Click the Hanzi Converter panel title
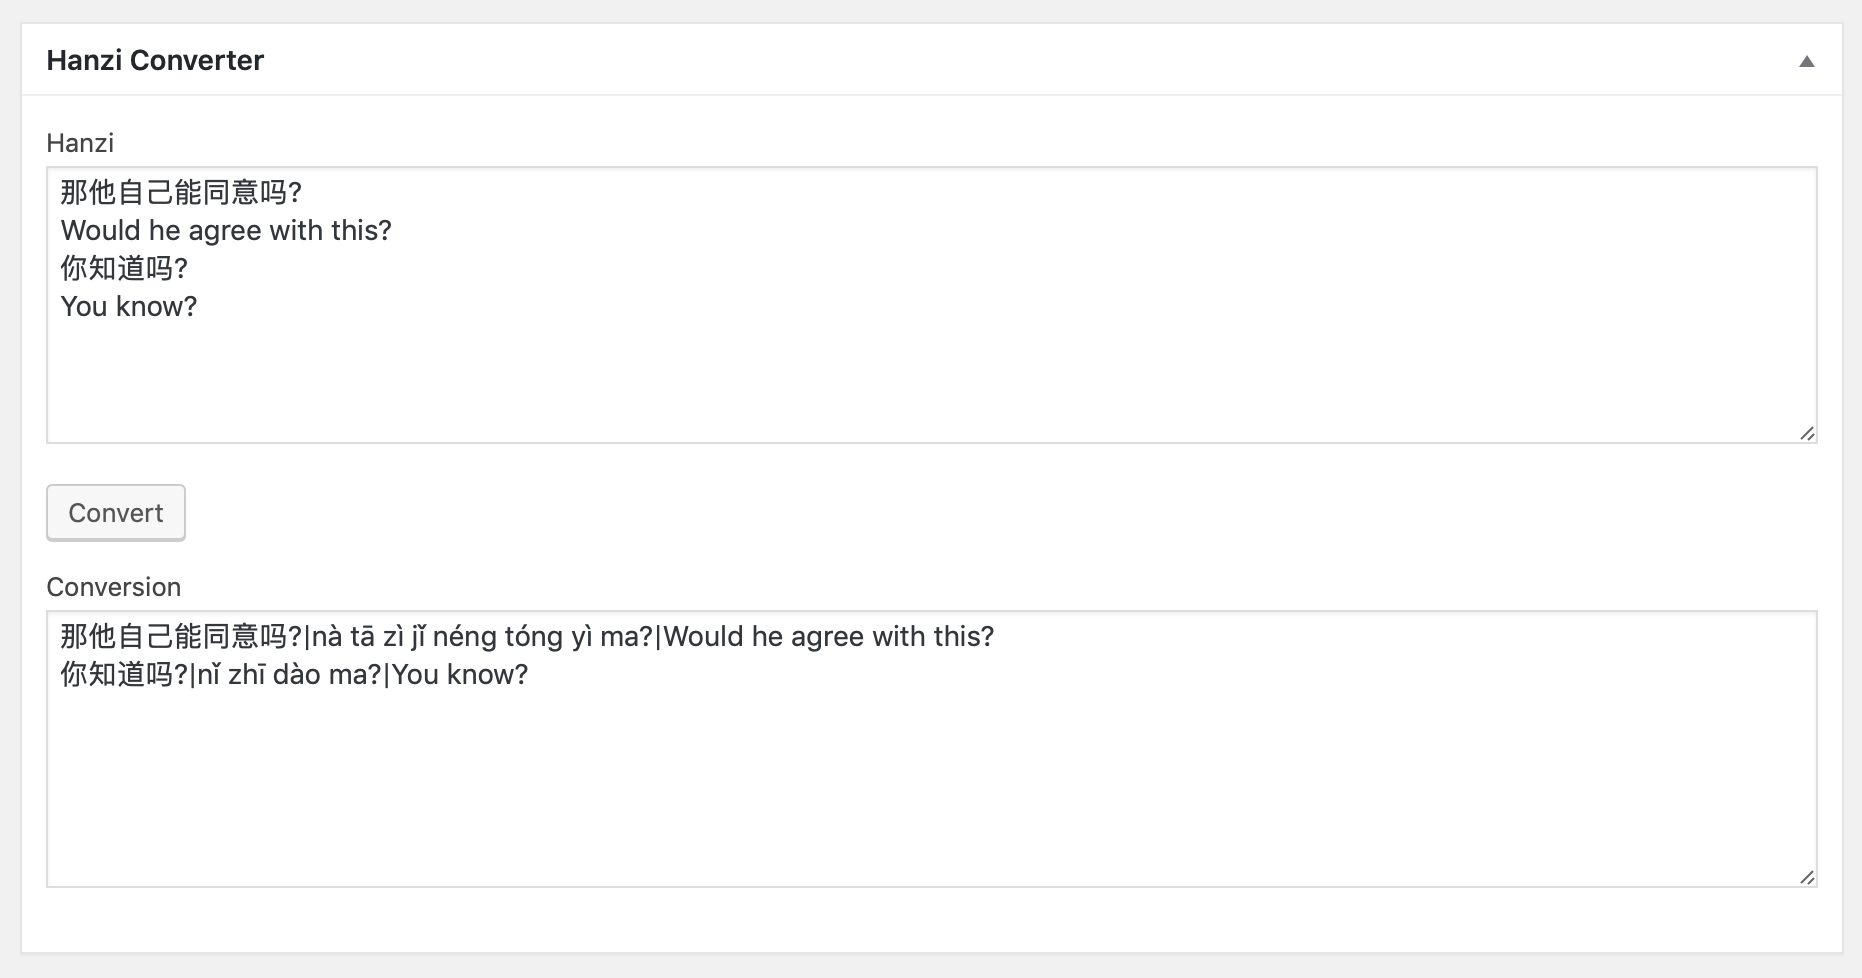1862x978 pixels. coord(155,60)
